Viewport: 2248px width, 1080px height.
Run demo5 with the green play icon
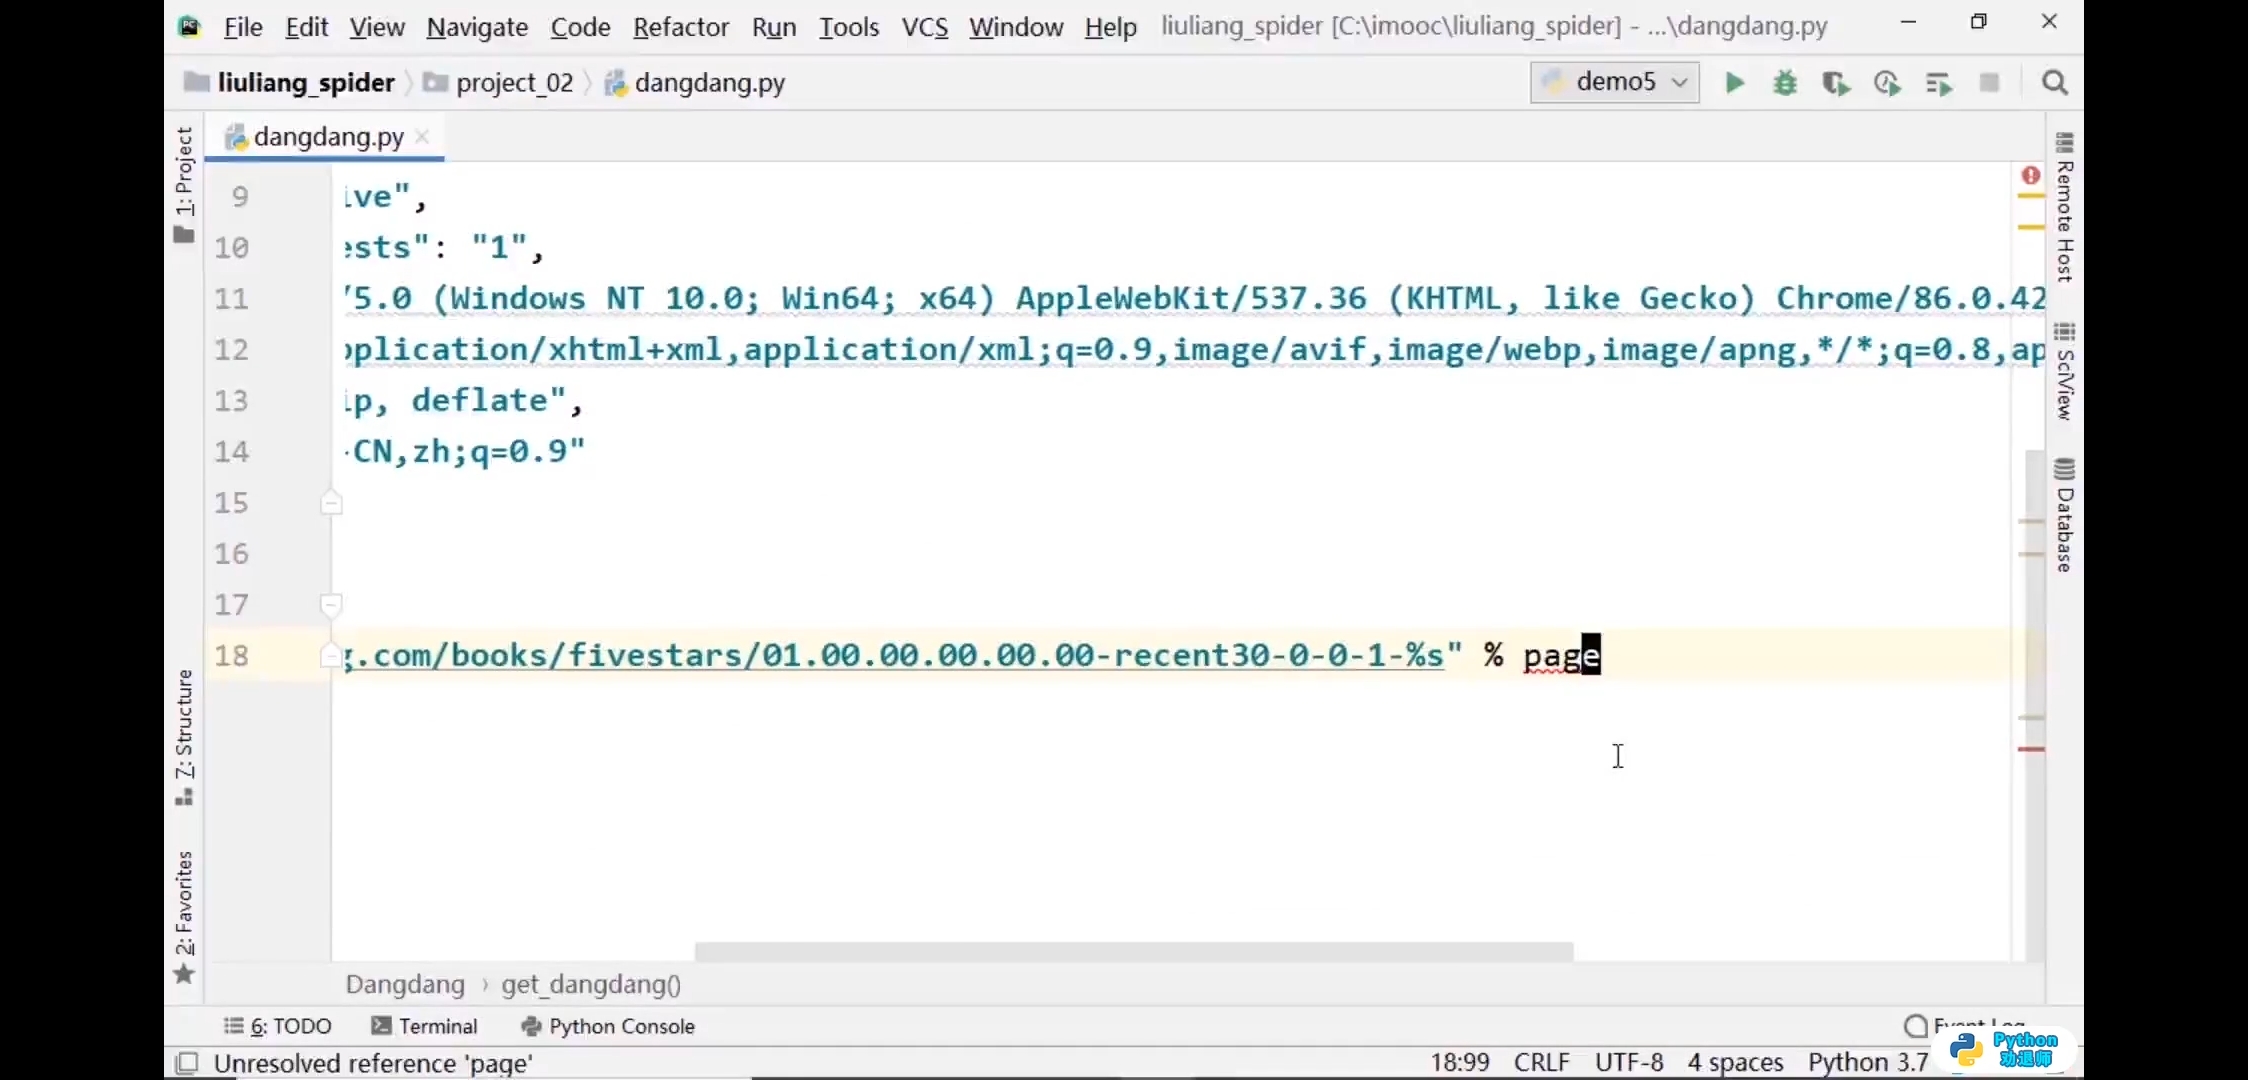pyautogui.click(x=1735, y=83)
